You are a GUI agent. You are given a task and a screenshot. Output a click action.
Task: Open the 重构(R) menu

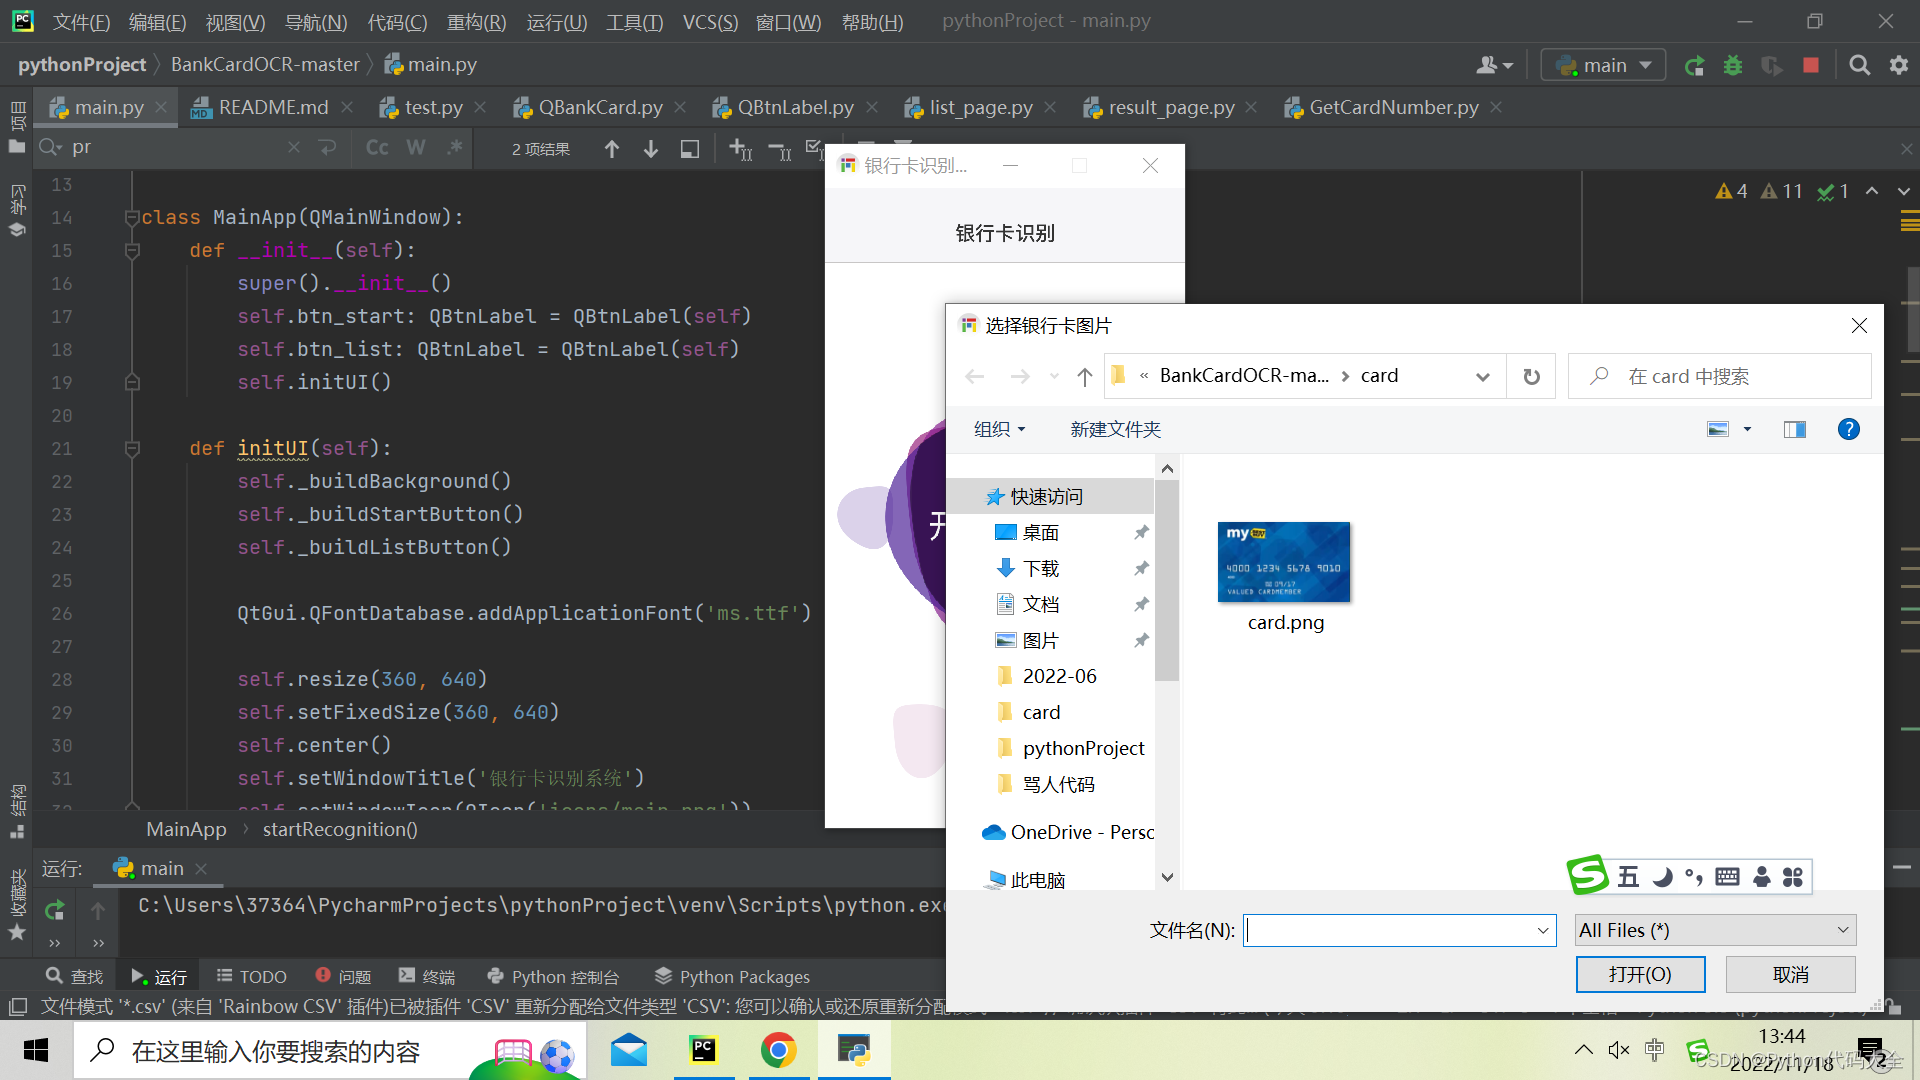click(x=476, y=22)
